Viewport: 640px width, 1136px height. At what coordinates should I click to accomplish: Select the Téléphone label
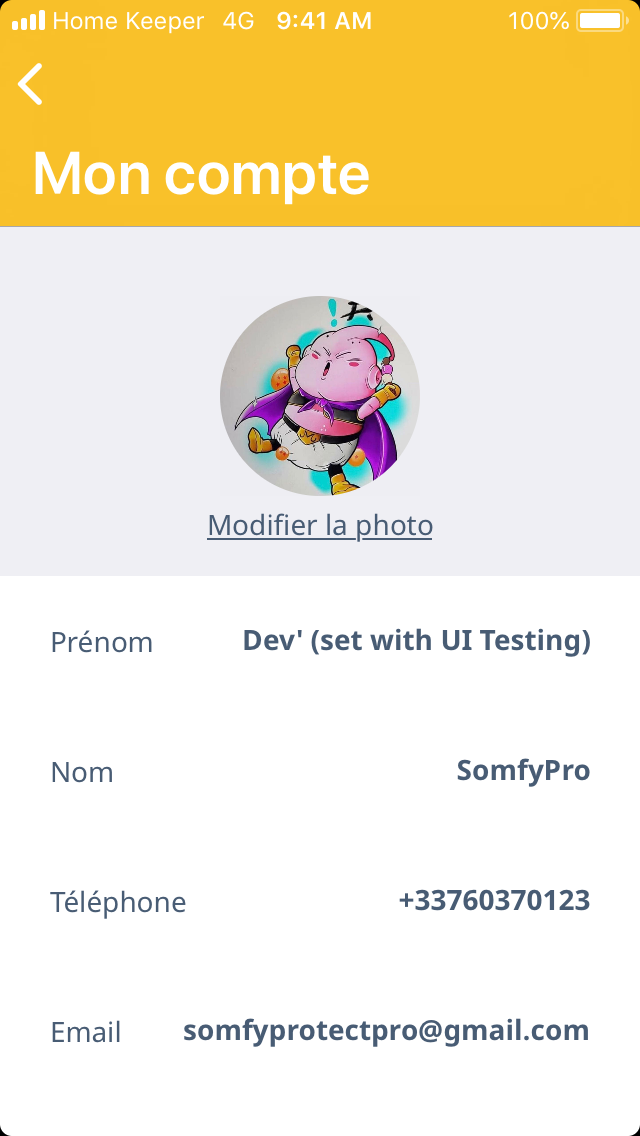(118, 902)
